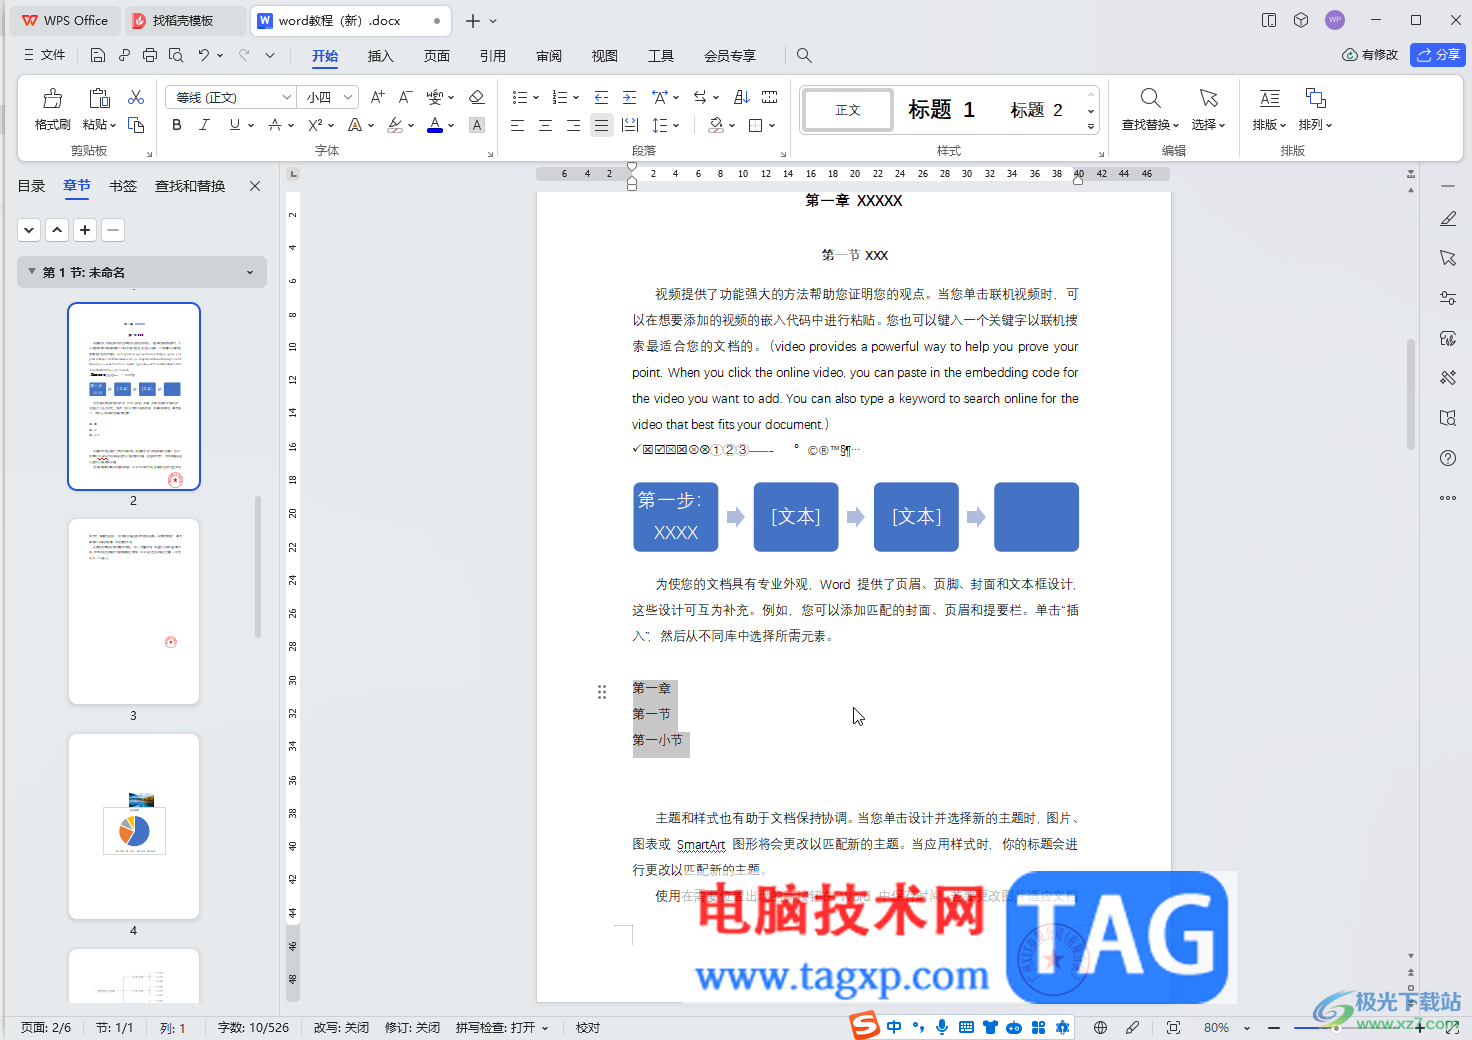Toggle track changes (修订: 关闭) in status bar

(412, 1028)
